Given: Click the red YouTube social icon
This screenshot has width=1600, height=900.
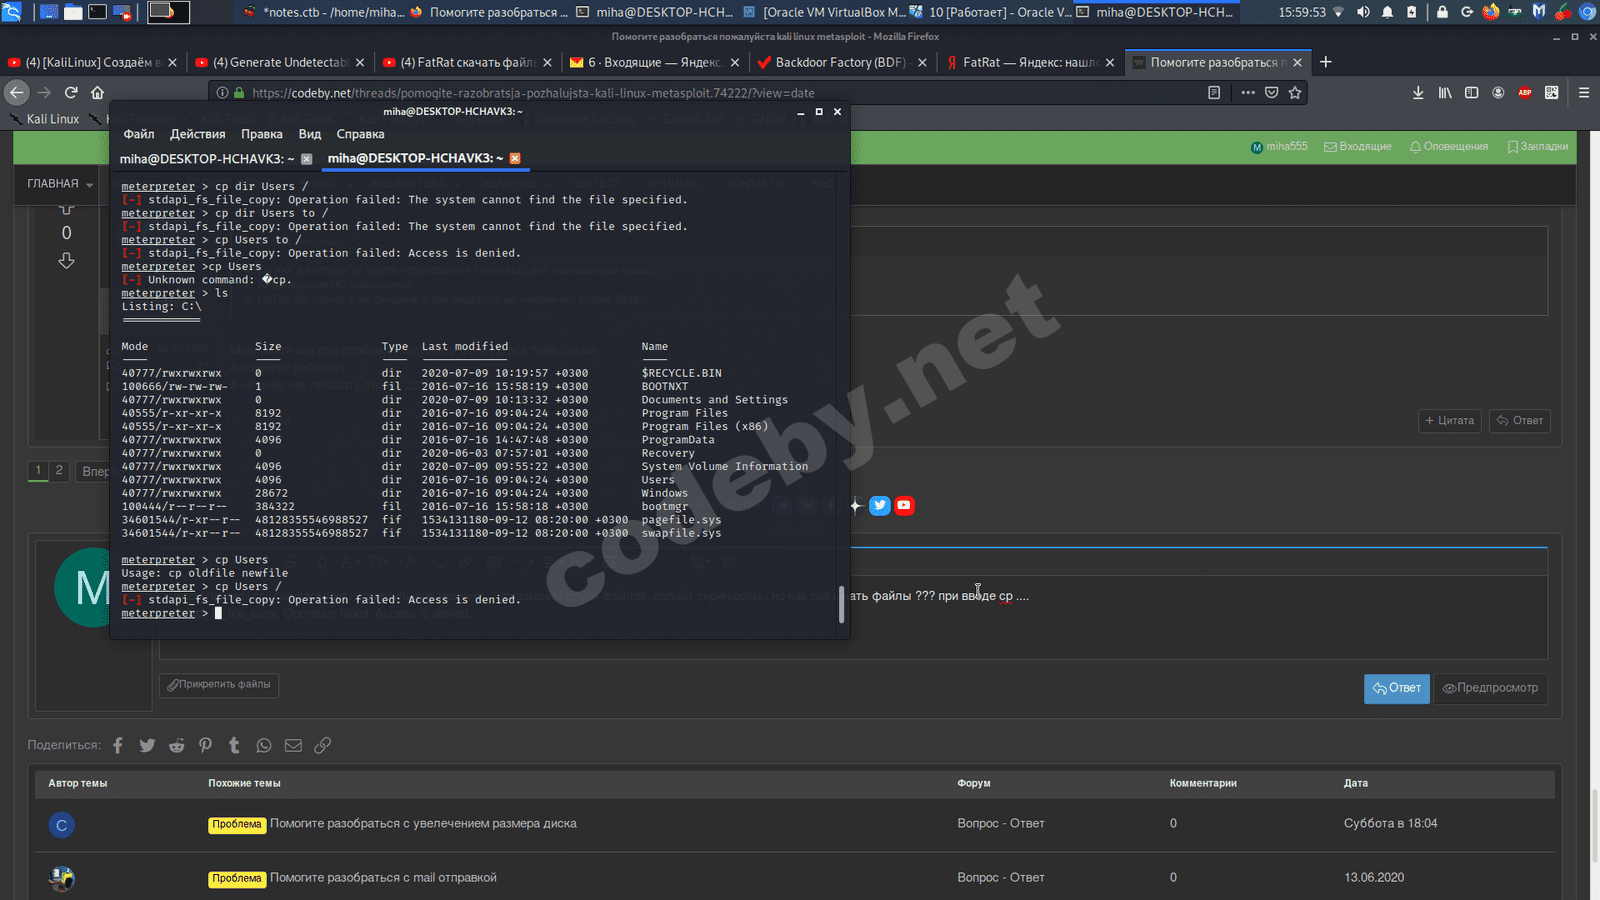Looking at the screenshot, I should coord(904,505).
